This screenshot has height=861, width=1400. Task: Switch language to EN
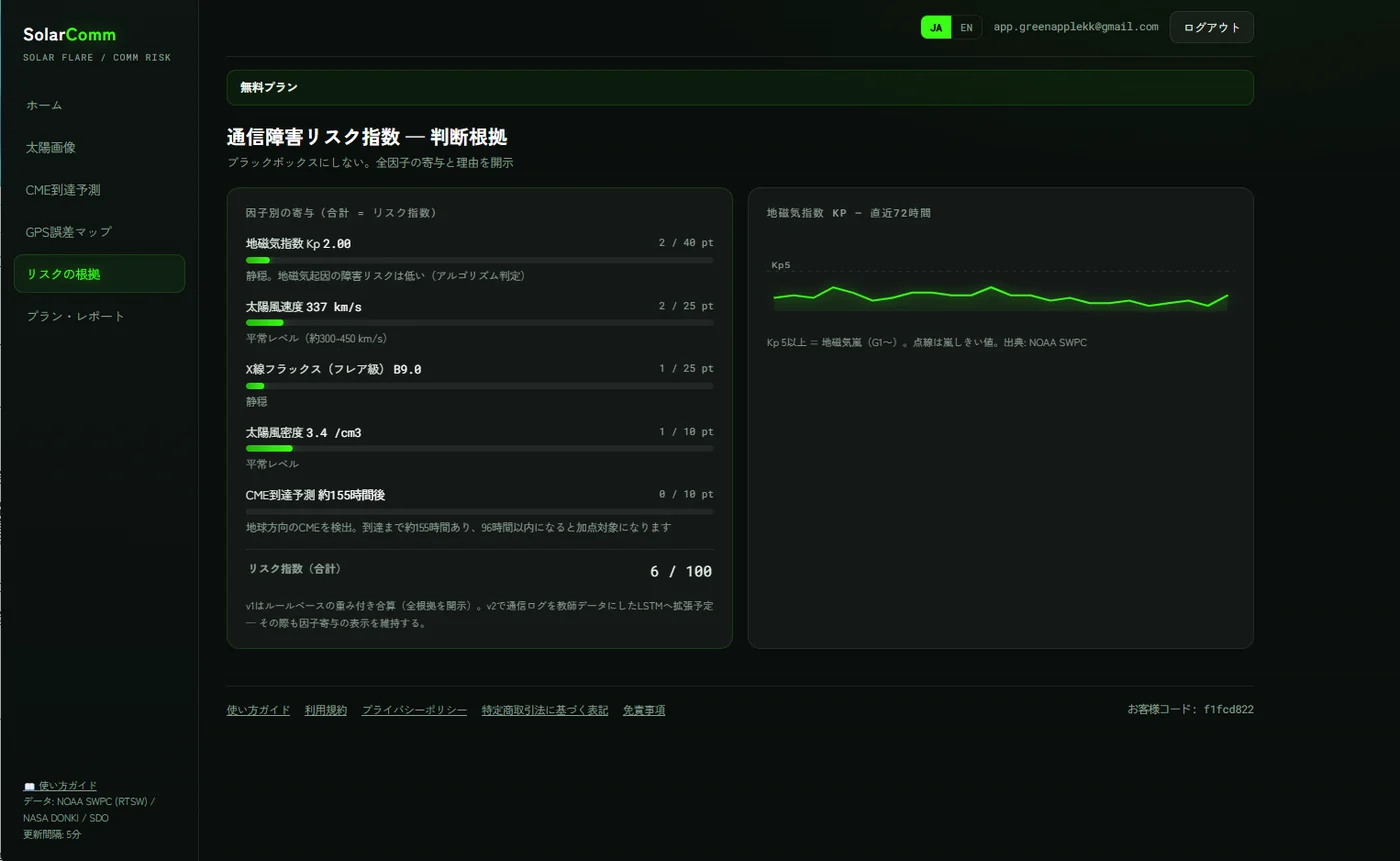[966, 27]
